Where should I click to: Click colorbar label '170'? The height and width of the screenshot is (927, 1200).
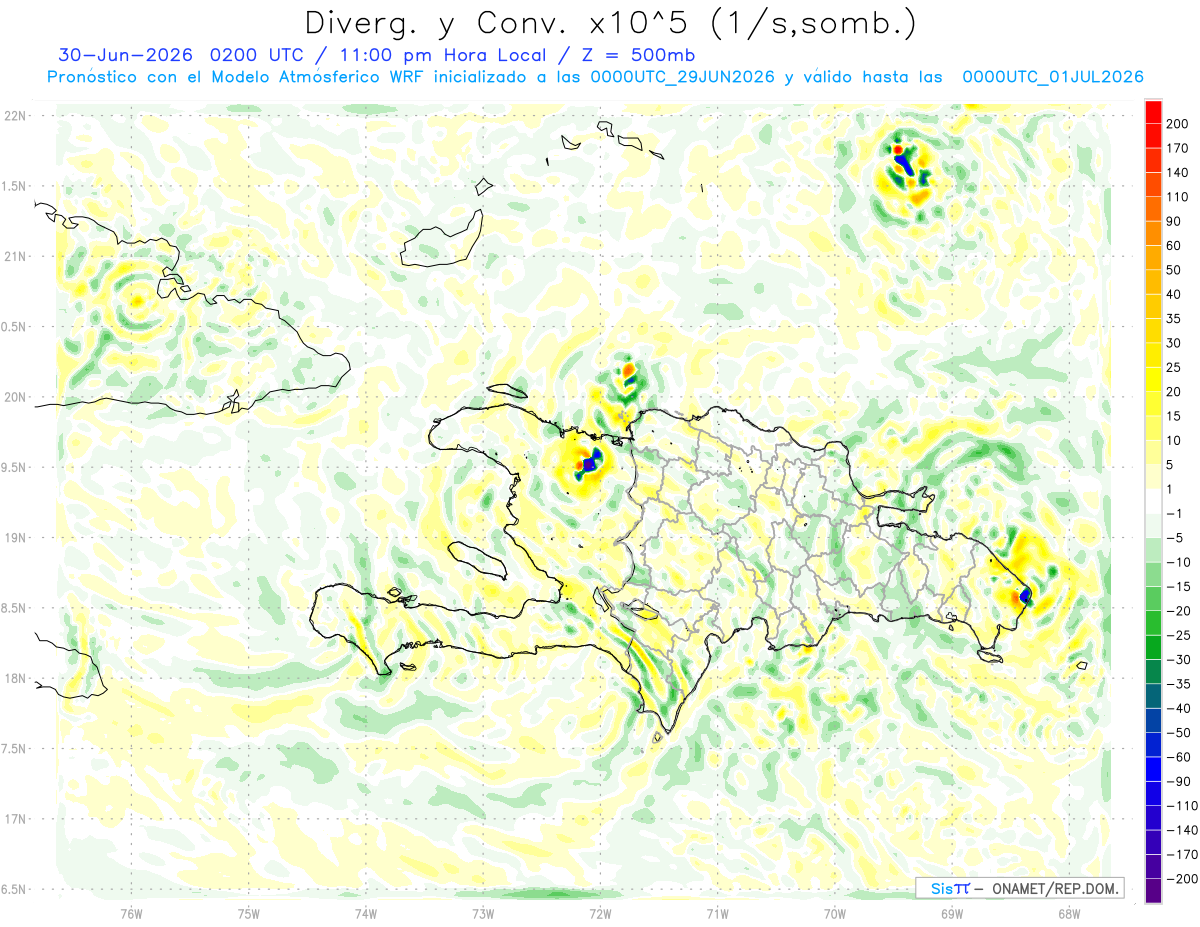pos(1179,148)
